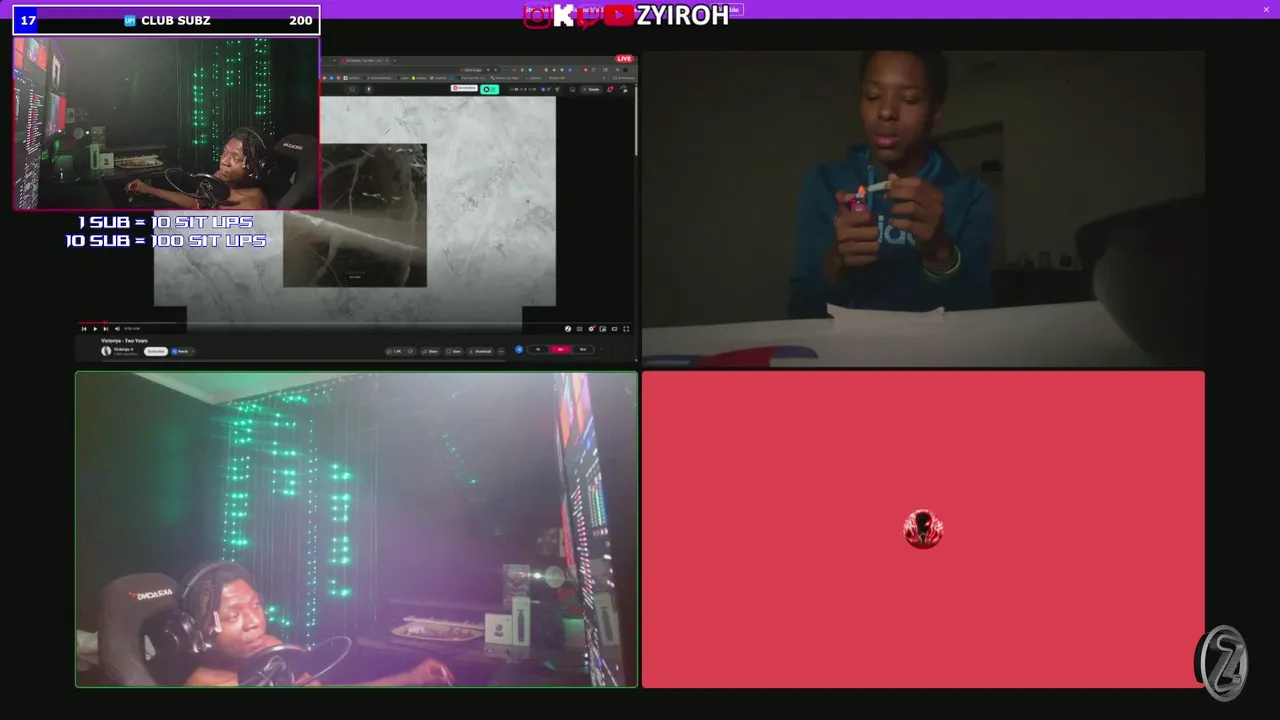Play the YouTube video
Image resolution: width=1280 pixels, height=720 pixels.
[x=95, y=329]
